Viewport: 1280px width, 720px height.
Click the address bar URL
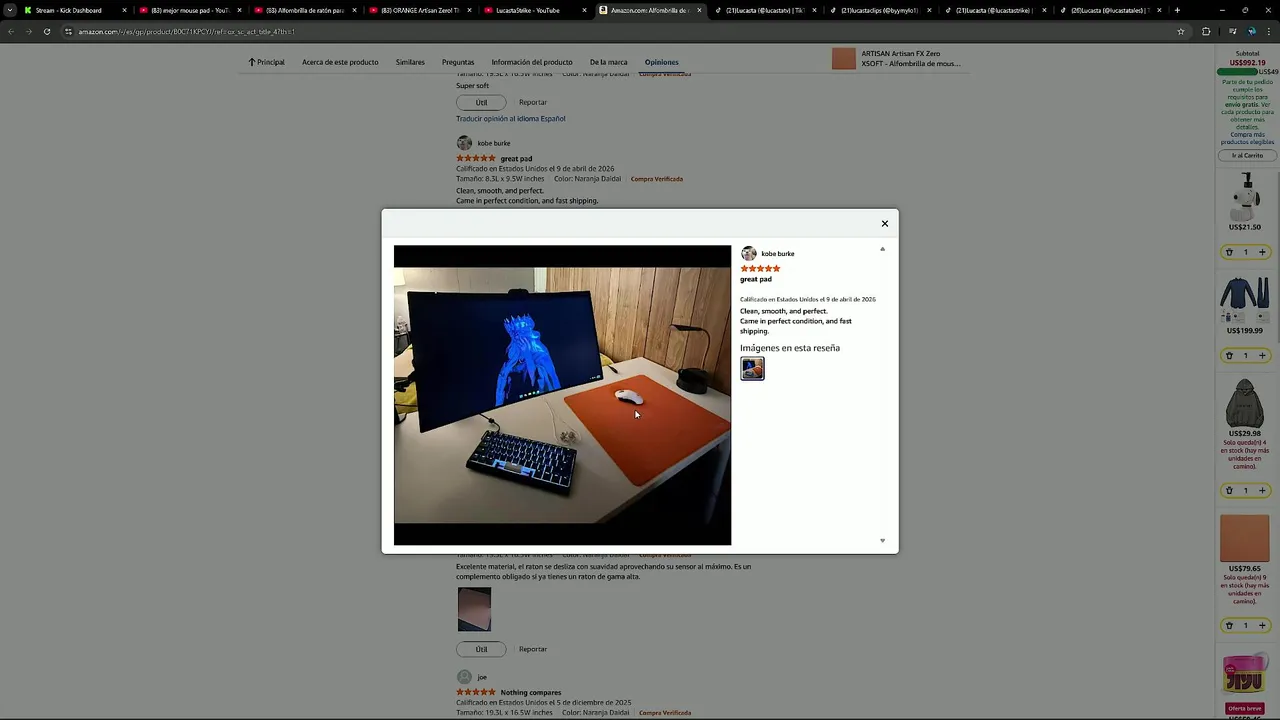tap(186, 32)
